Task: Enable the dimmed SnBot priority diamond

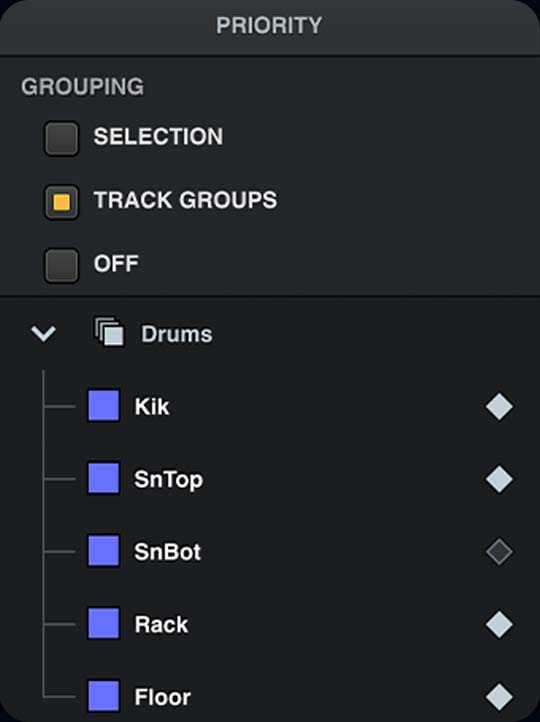Action: coord(499,552)
